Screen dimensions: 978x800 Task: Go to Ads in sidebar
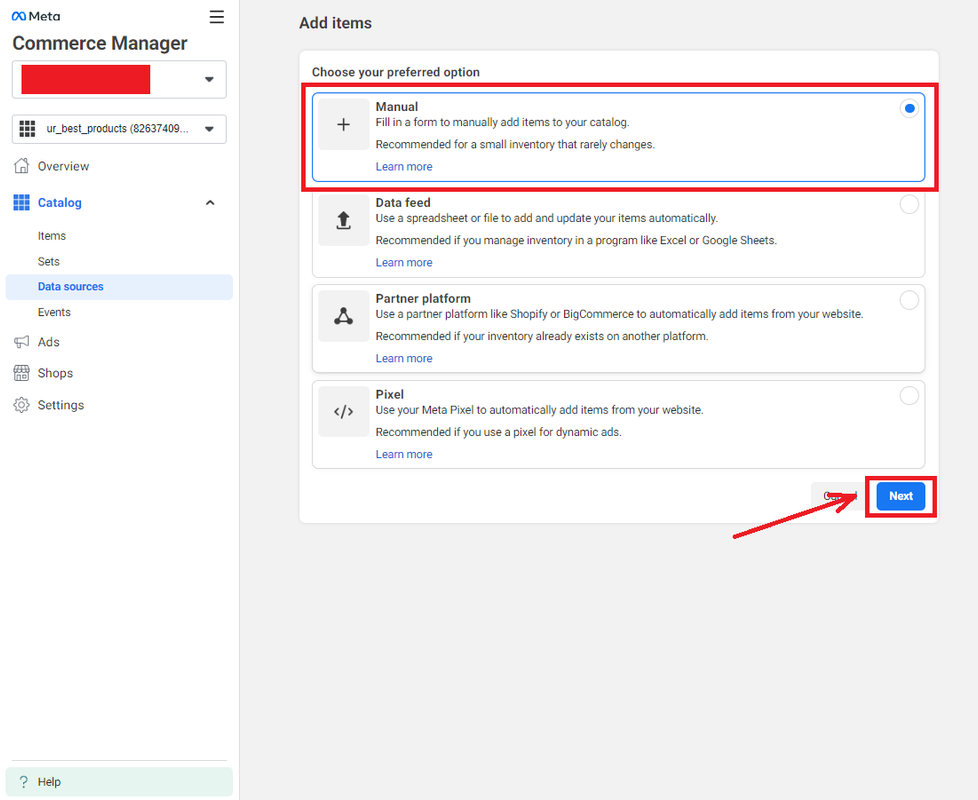pyautogui.click(x=49, y=342)
